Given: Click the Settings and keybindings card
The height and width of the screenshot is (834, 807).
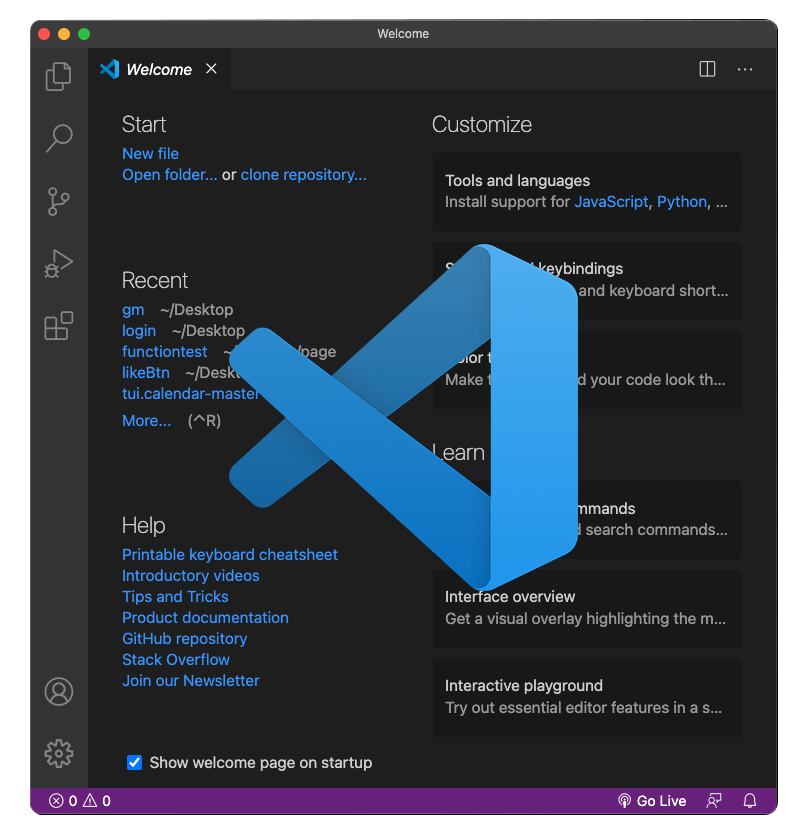Looking at the screenshot, I should pyautogui.click(x=587, y=281).
